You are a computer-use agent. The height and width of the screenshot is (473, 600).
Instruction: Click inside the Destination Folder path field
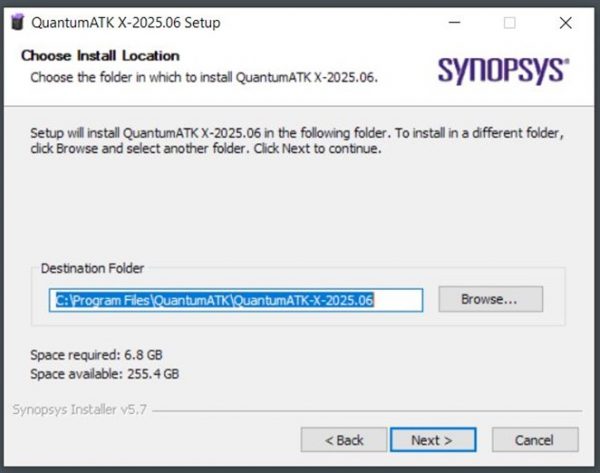(x=236, y=300)
